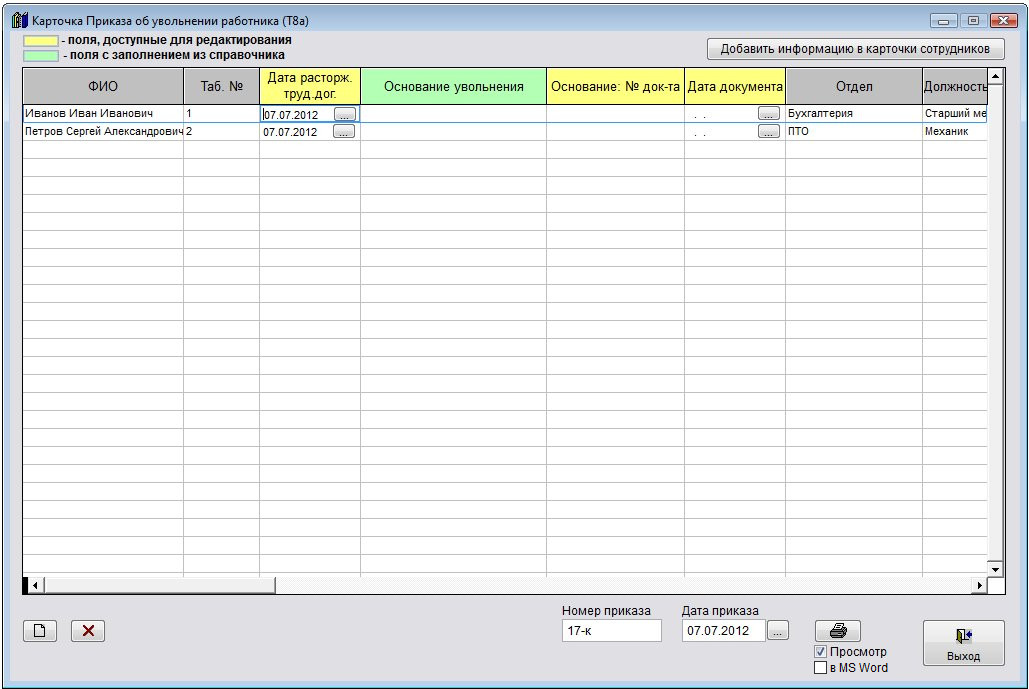
Task: Click the Бухгалтерия department cell
Action: (x=854, y=114)
